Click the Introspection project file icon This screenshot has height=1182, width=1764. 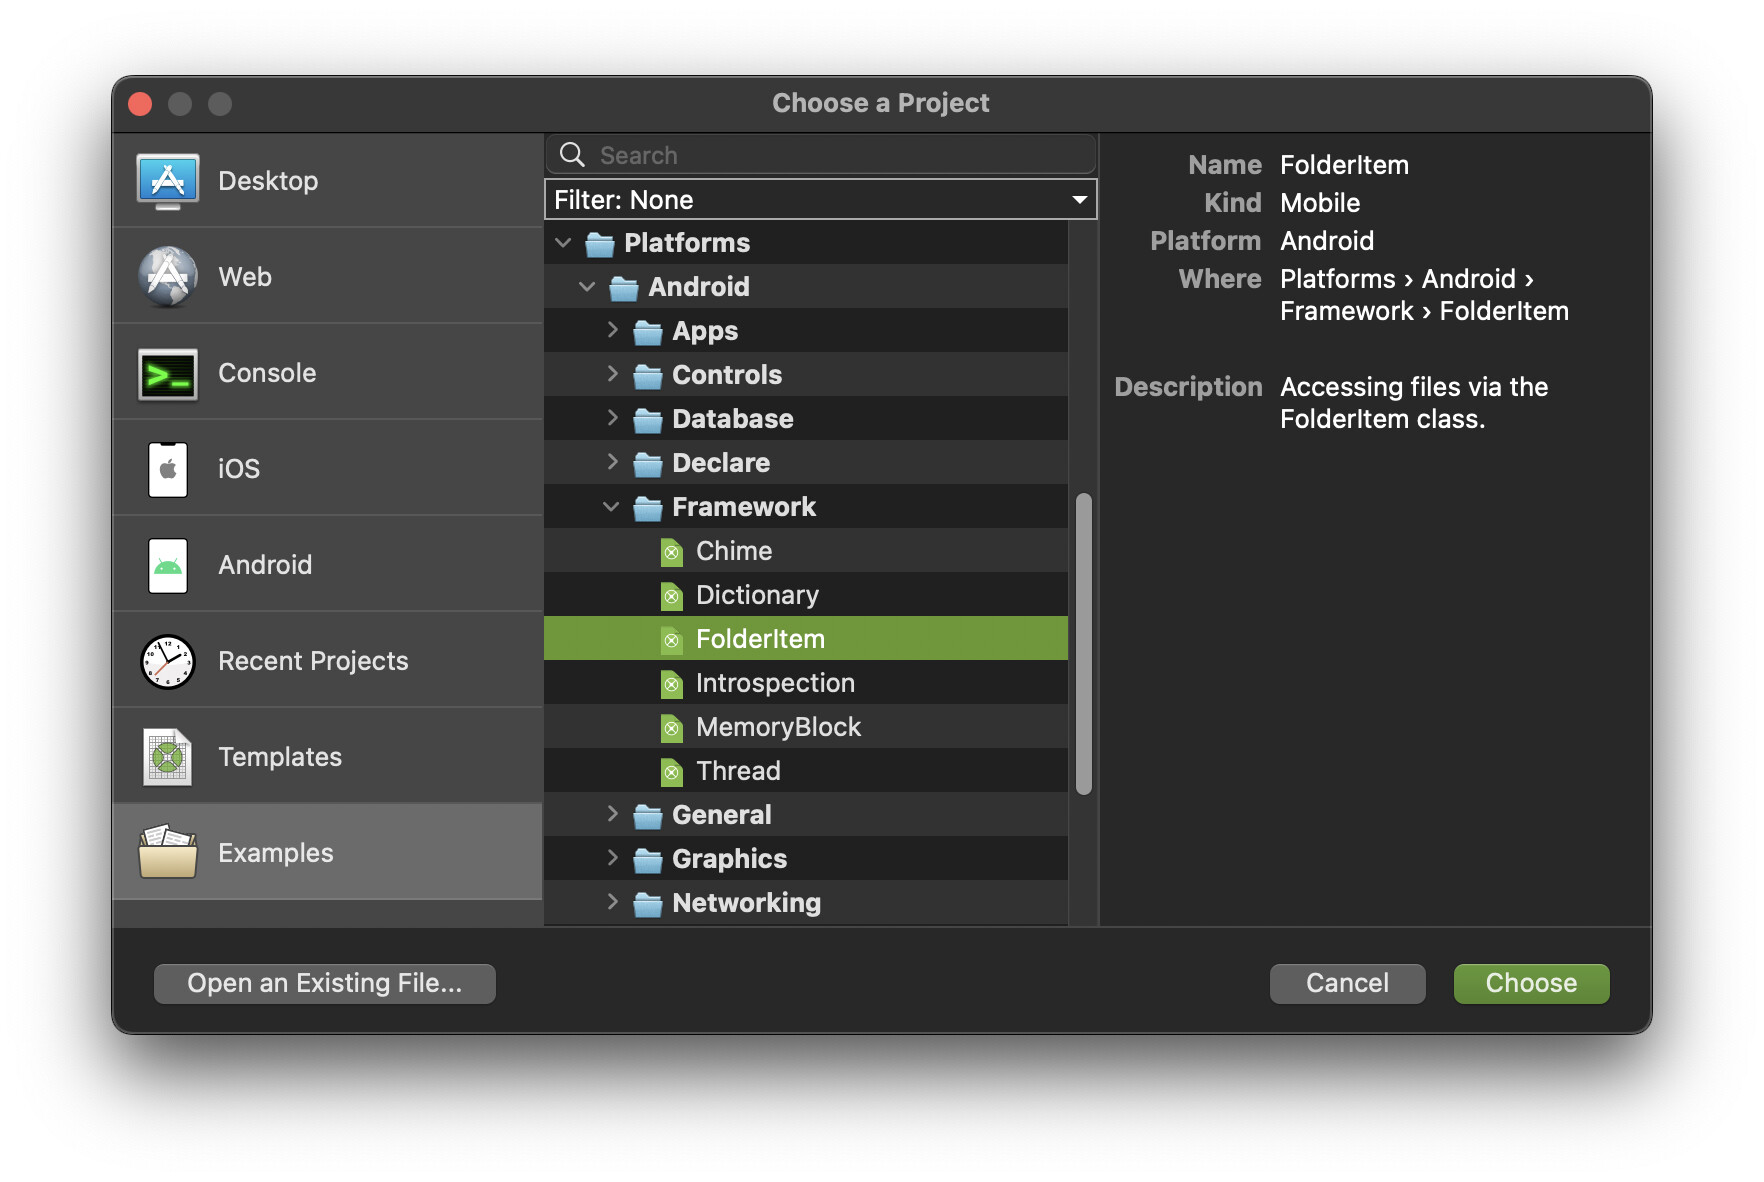point(672,684)
